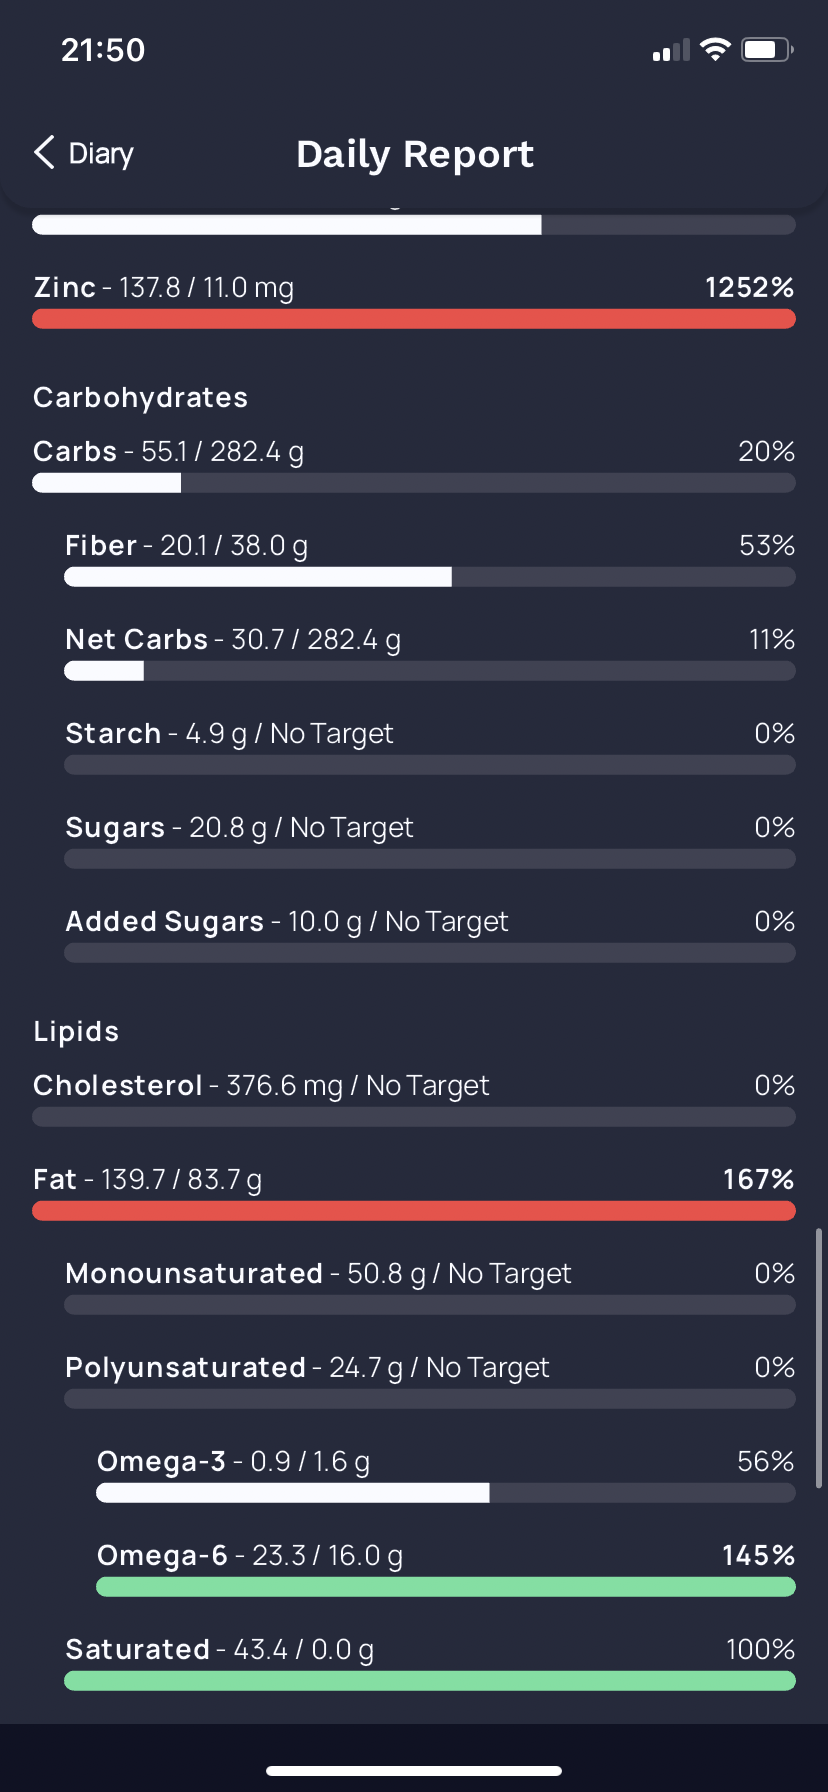This screenshot has width=828, height=1792.
Task: Select the red Zinc progress bar
Action: (414, 319)
